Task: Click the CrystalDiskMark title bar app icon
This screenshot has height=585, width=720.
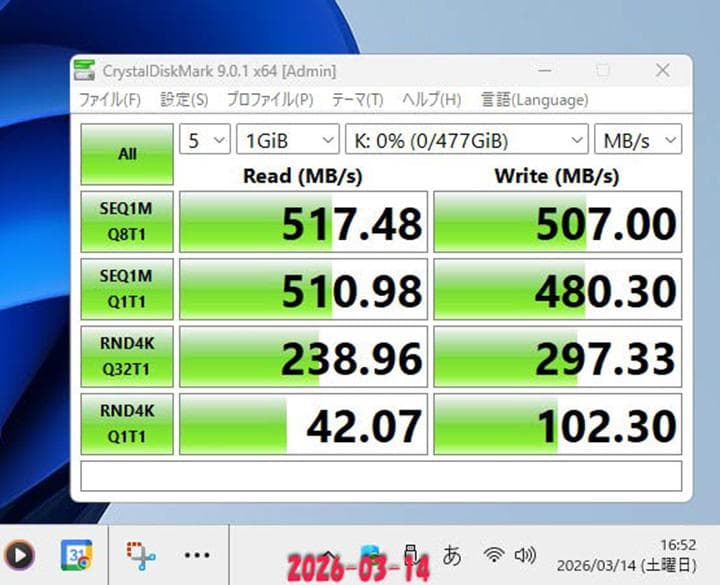Action: tap(84, 70)
